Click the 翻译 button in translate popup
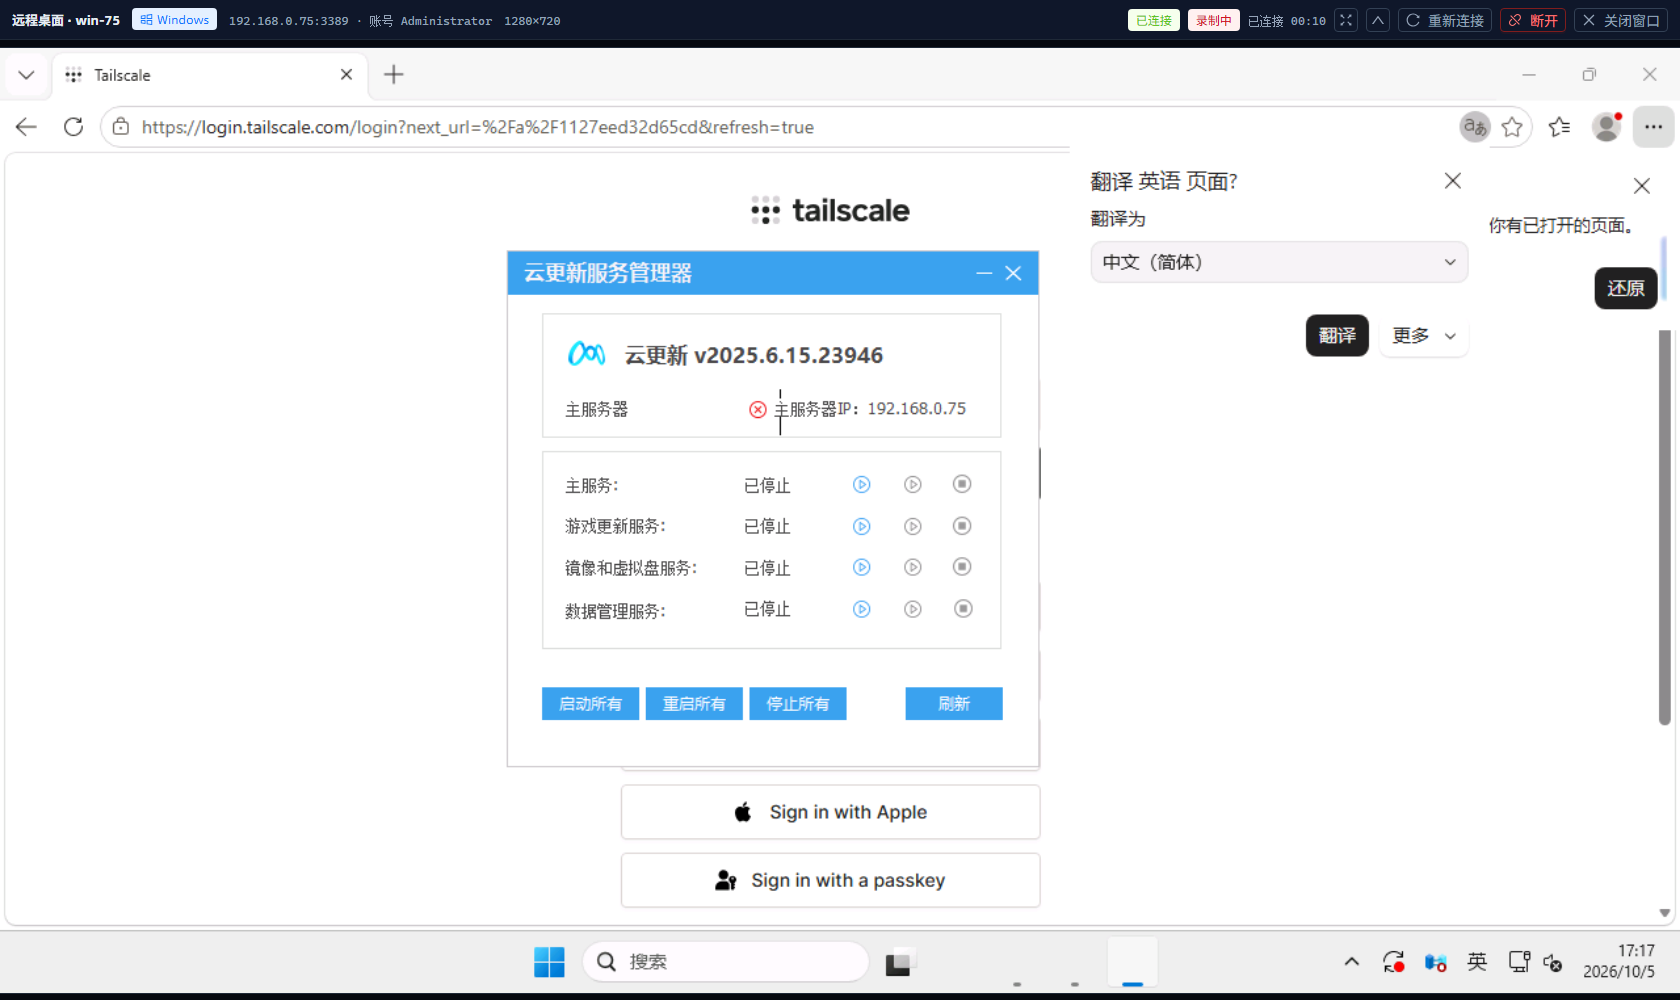This screenshot has height=1000, width=1680. point(1337,336)
